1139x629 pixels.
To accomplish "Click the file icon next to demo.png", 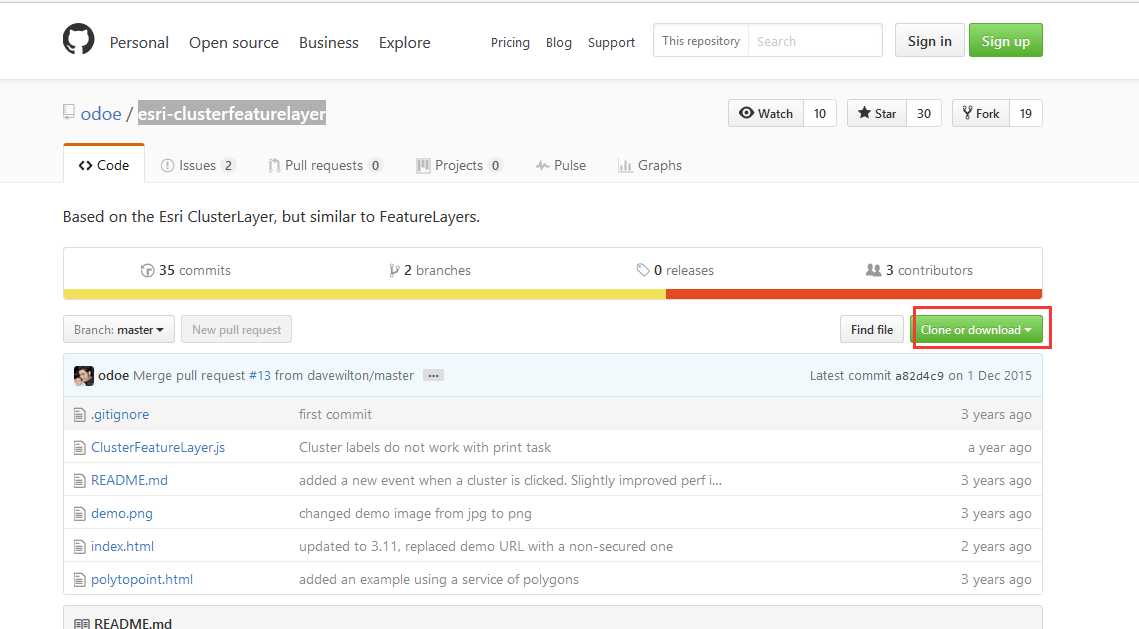I will [80, 514].
